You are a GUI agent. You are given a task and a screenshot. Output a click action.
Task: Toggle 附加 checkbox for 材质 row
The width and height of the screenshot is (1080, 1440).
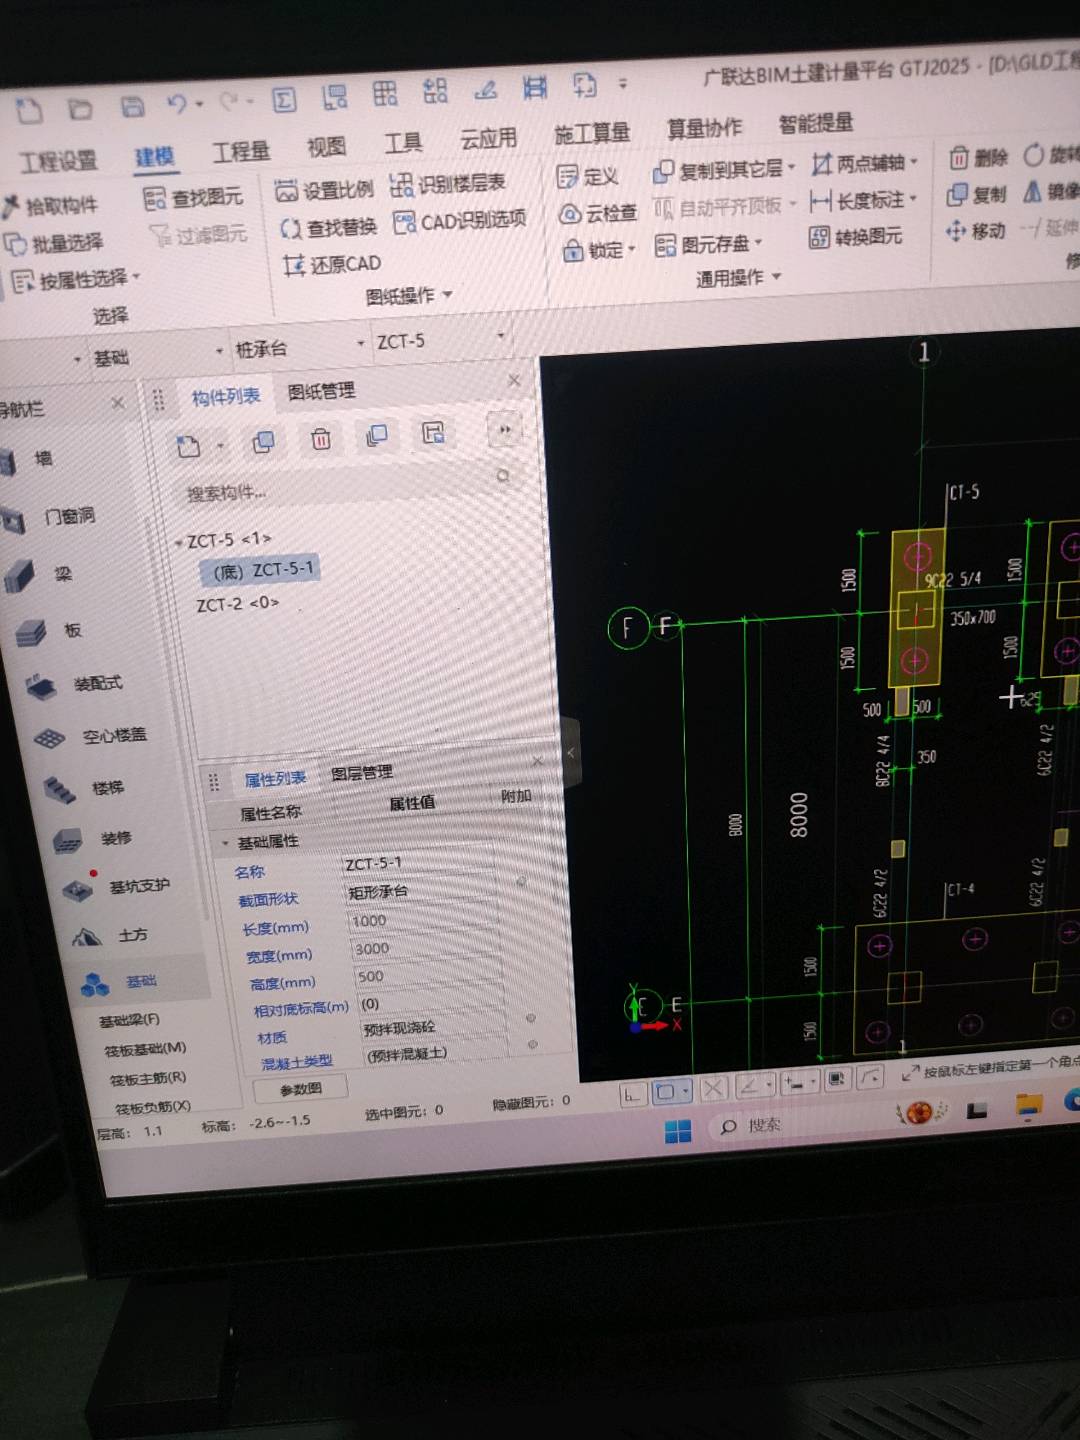click(x=531, y=1019)
